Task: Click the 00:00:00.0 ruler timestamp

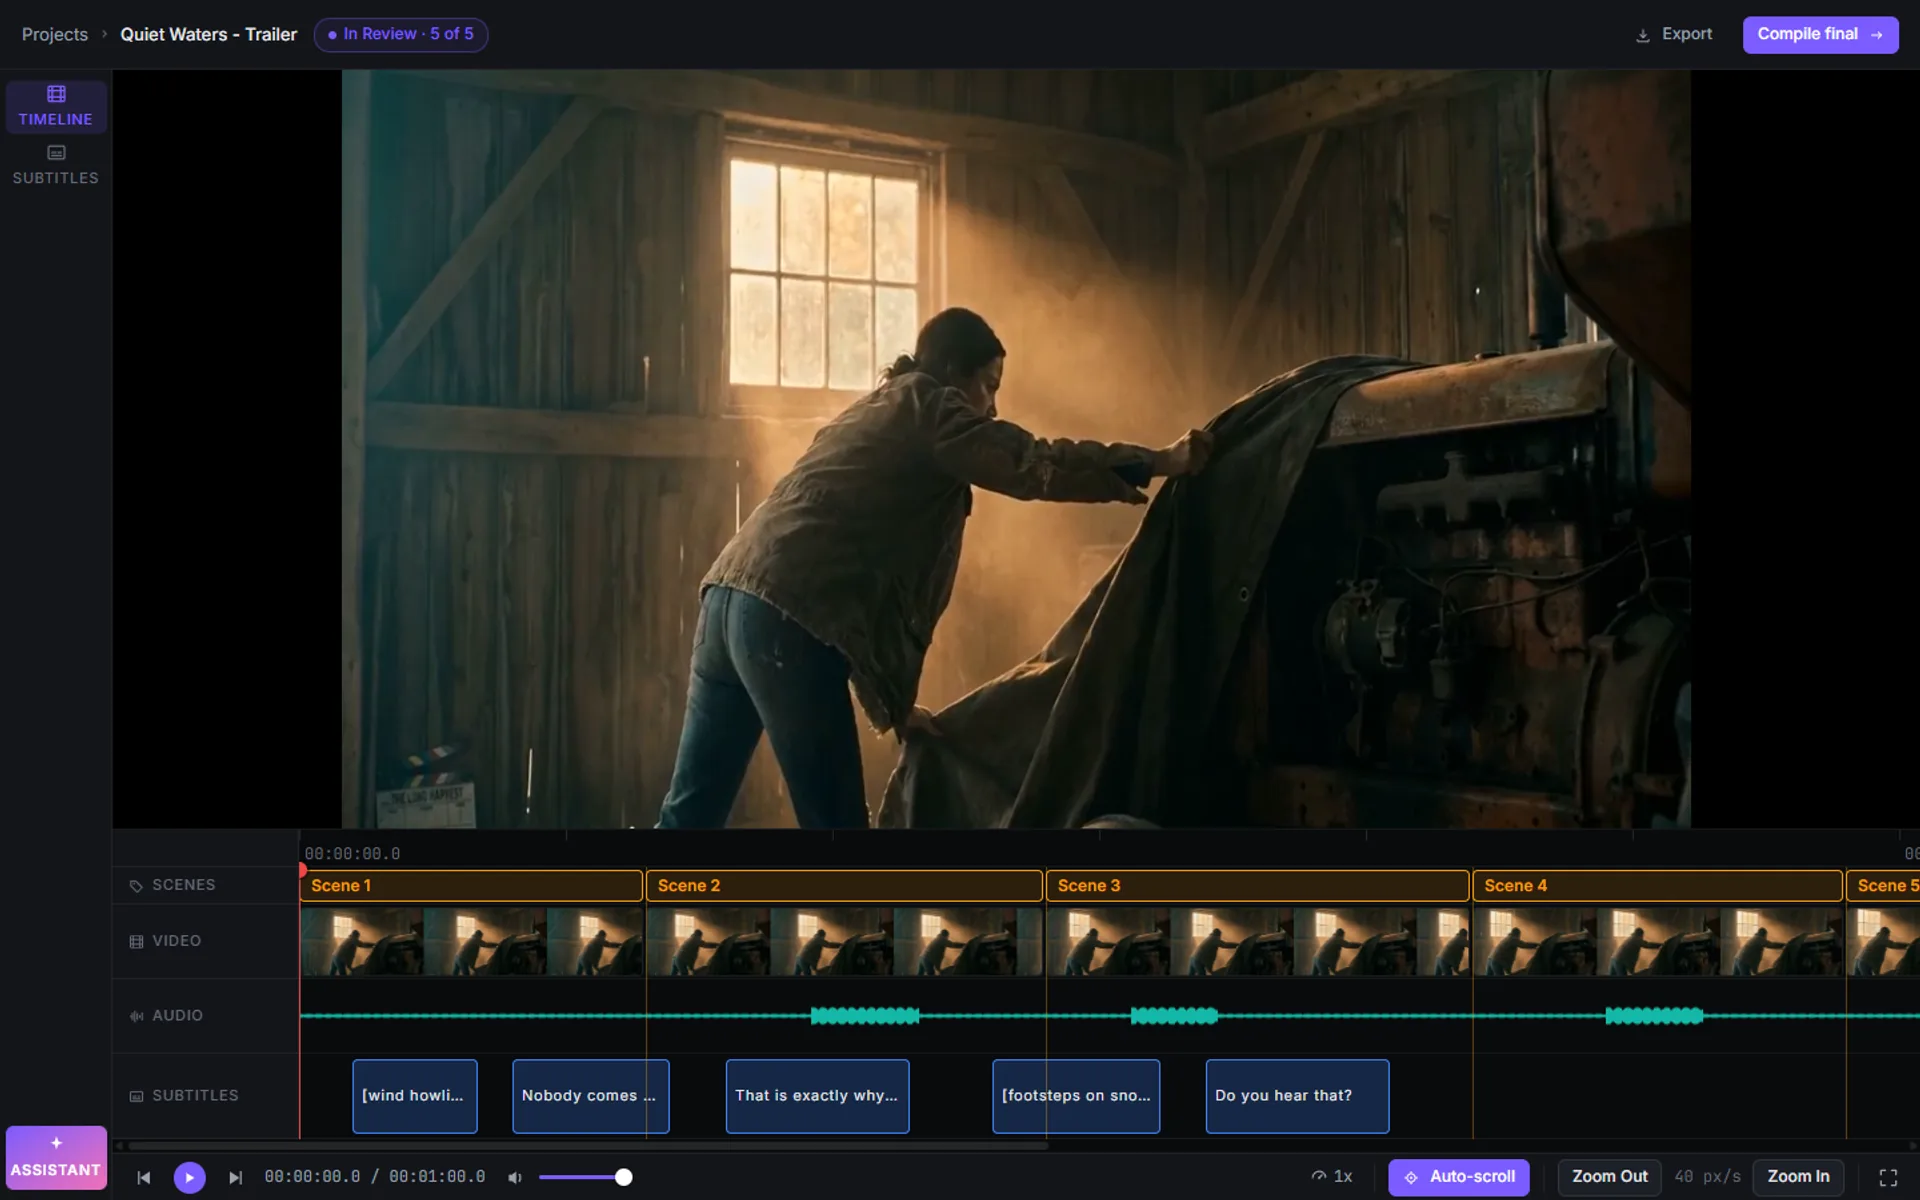Action: [x=352, y=854]
